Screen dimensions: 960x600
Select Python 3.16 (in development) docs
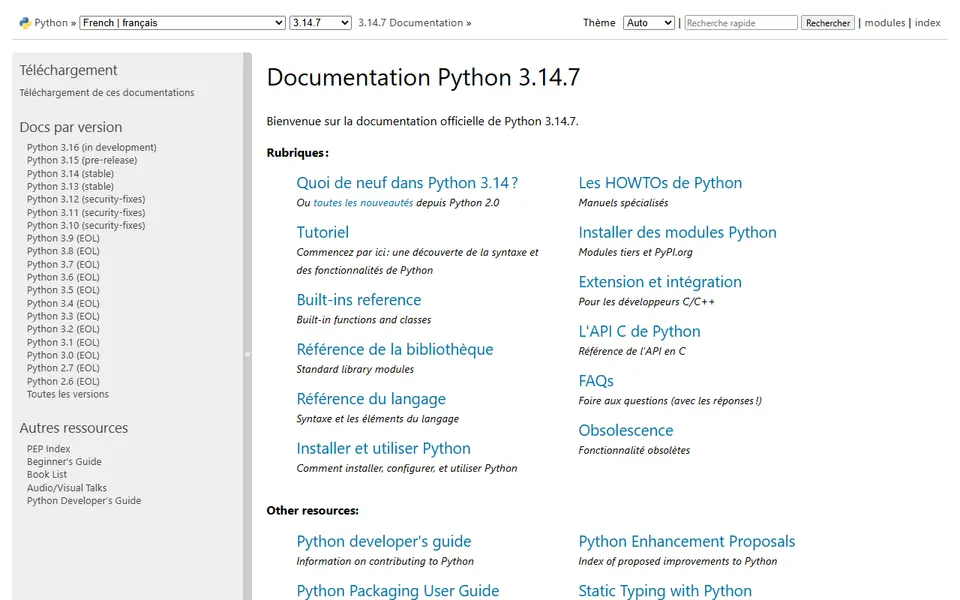pyautogui.click(x=92, y=148)
